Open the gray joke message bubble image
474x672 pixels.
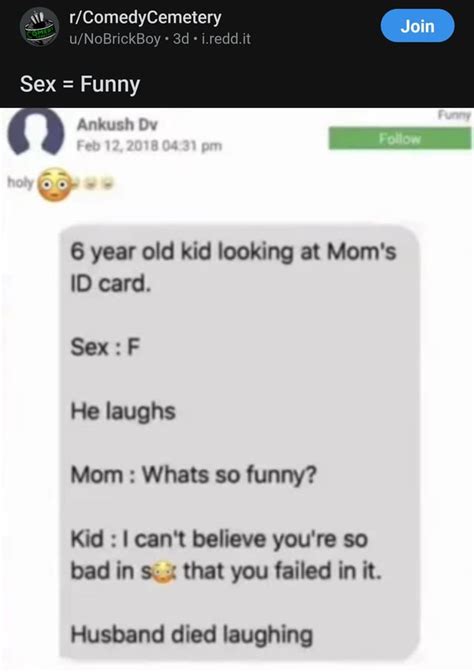pos(239,442)
